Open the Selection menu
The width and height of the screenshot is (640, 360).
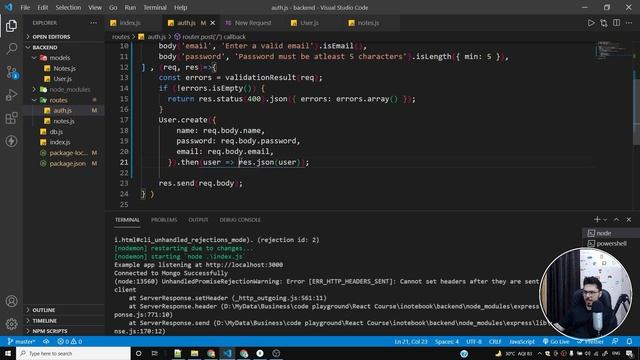(x=68, y=7)
